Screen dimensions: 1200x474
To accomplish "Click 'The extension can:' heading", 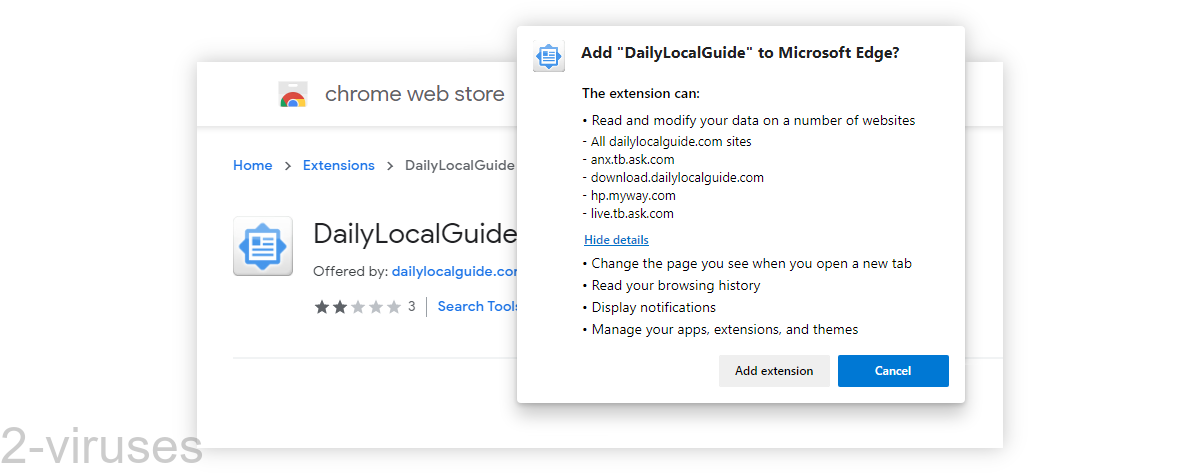I will [x=641, y=94].
